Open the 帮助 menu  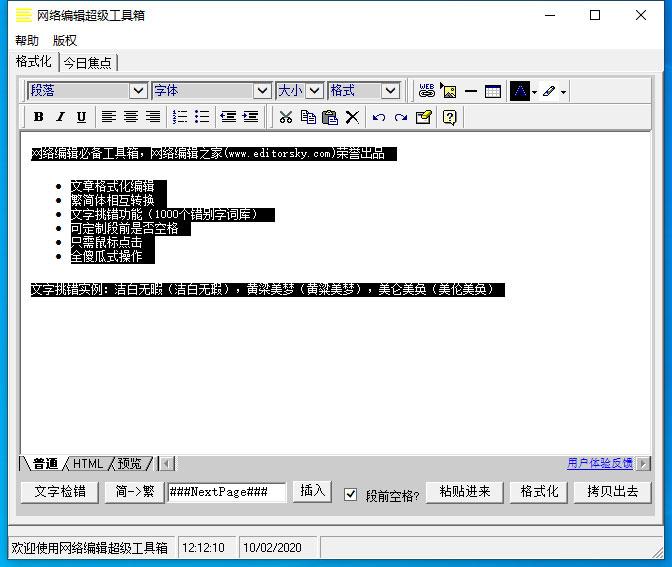27,41
